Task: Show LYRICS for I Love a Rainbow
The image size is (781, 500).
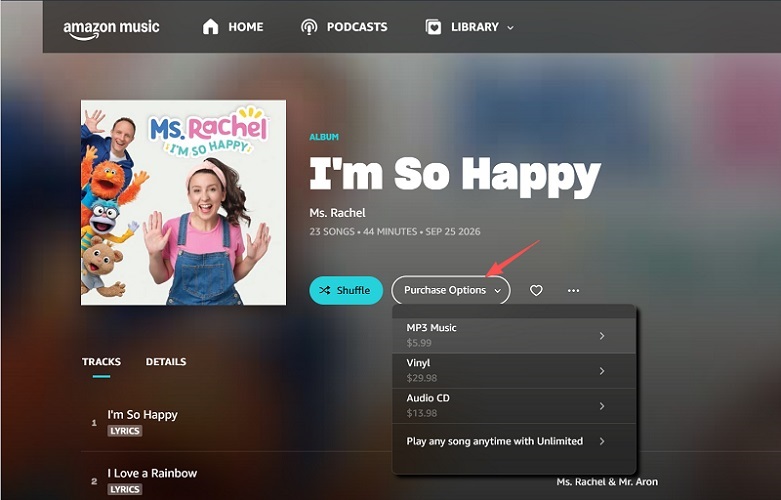Action: 125,489
